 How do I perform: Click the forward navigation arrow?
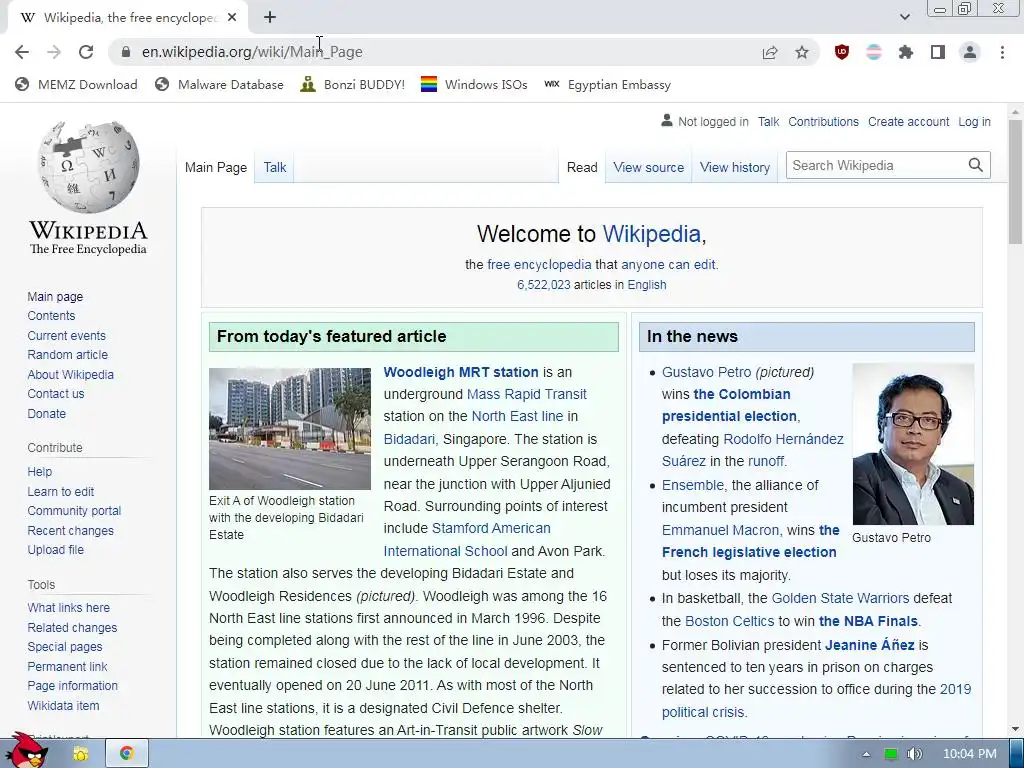click(54, 52)
